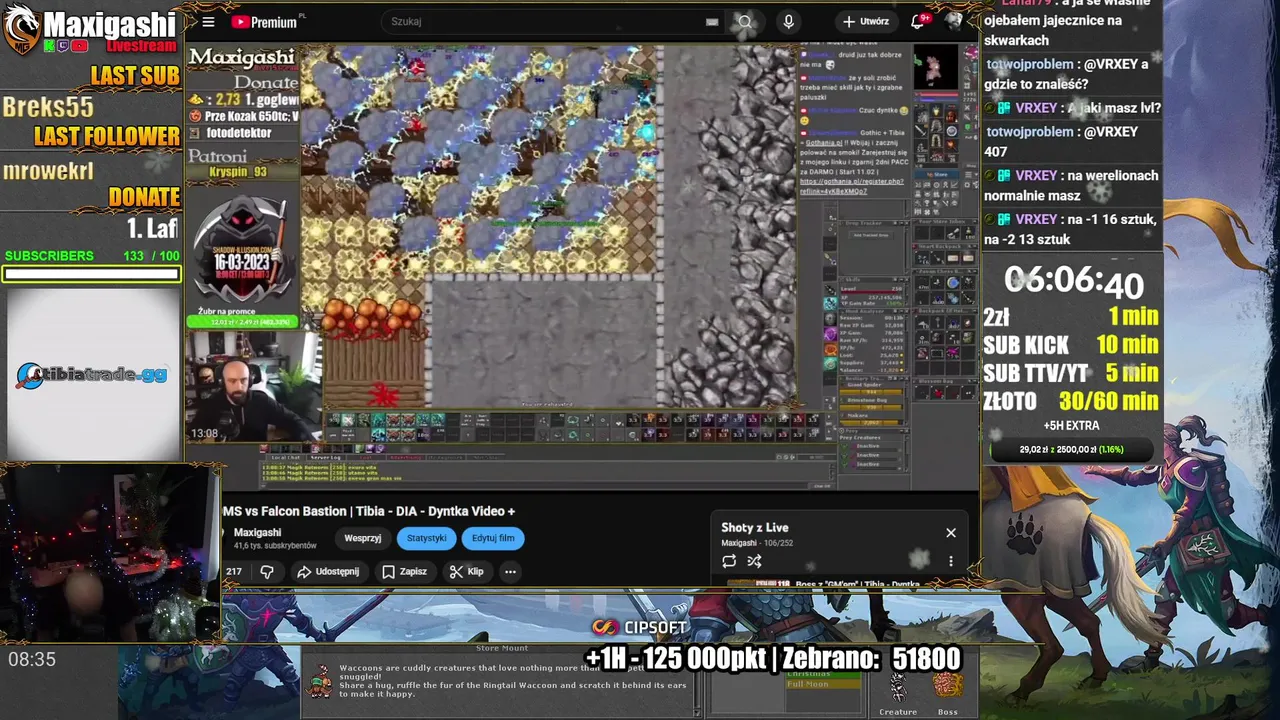
Task: Click the 06:06:40 stream timer
Action: point(1074,282)
